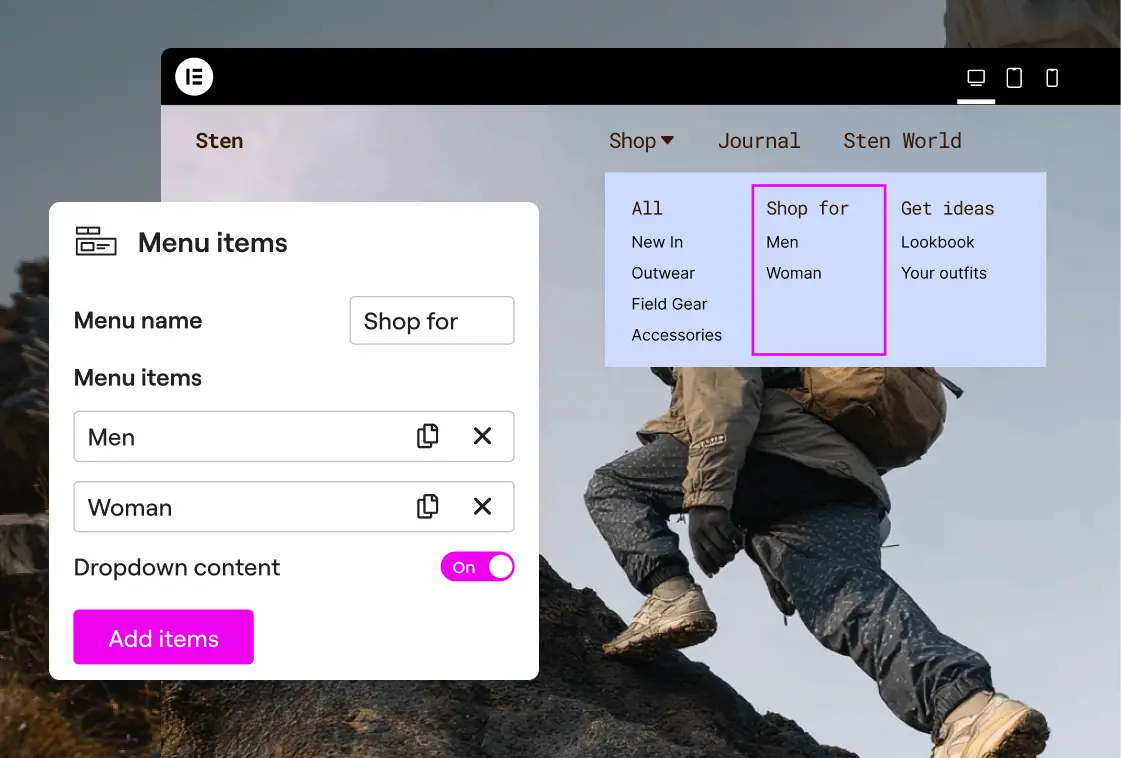
Task: Expand the Shop dropdown menu
Action: (641, 141)
